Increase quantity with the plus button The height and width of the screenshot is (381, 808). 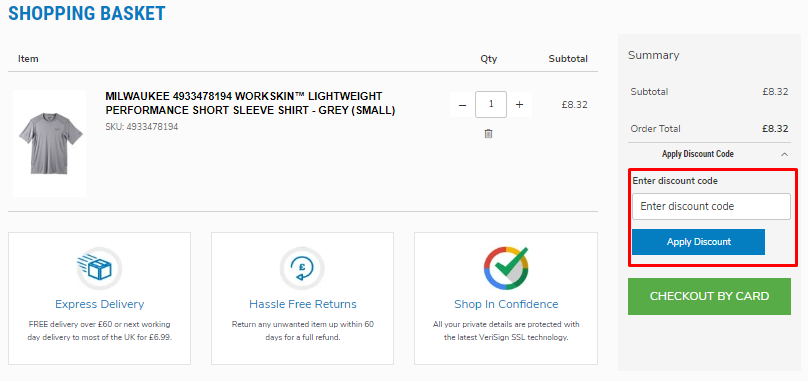point(519,105)
